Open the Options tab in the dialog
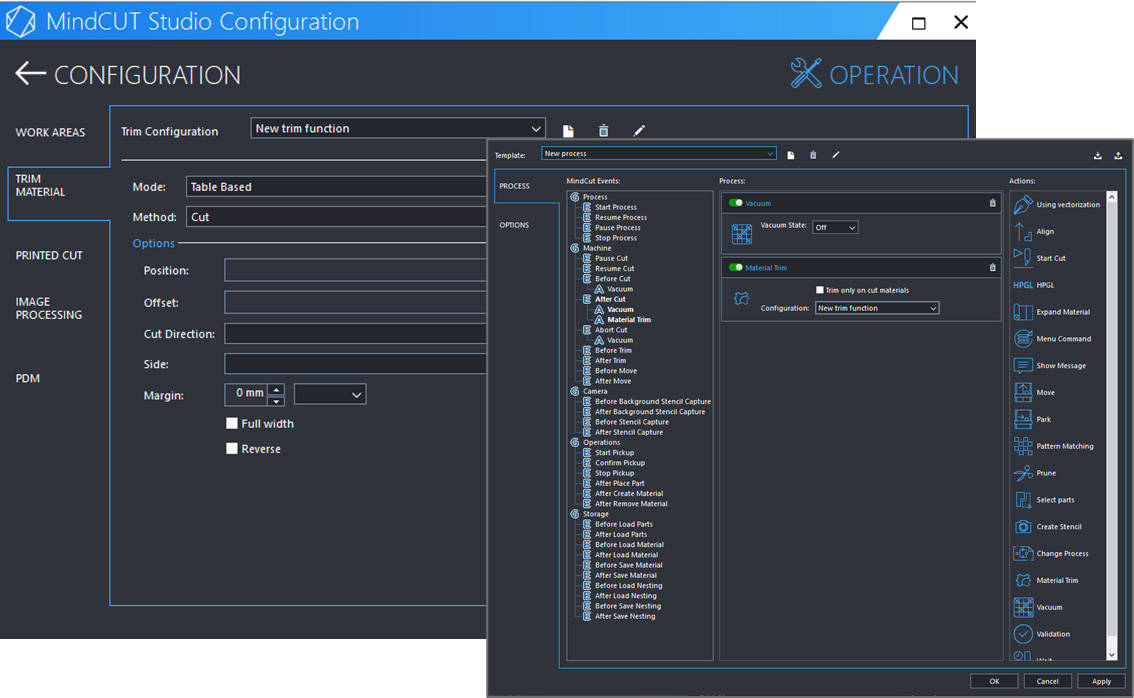The image size is (1134, 698). (514, 225)
